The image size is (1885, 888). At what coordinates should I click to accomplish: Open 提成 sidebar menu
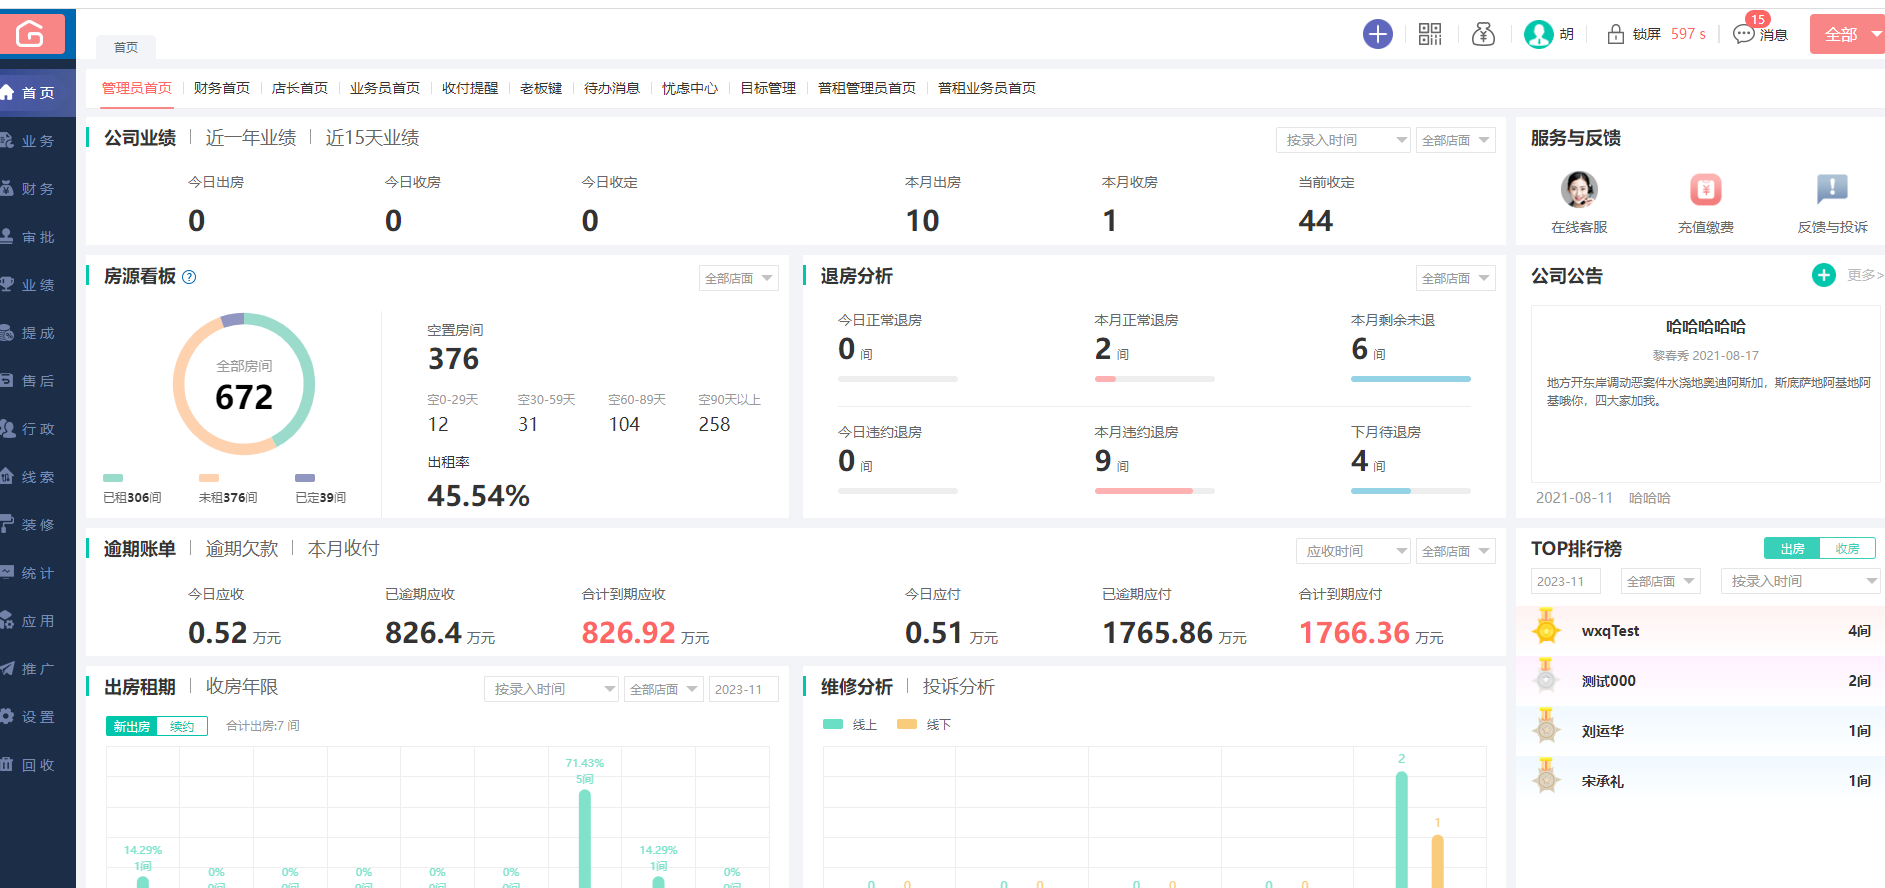pyautogui.click(x=38, y=333)
